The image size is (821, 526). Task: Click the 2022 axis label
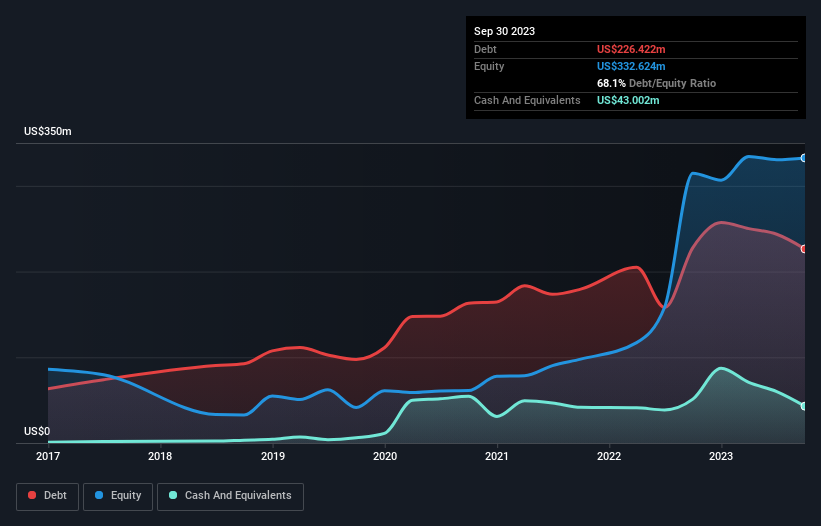[x=609, y=456]
